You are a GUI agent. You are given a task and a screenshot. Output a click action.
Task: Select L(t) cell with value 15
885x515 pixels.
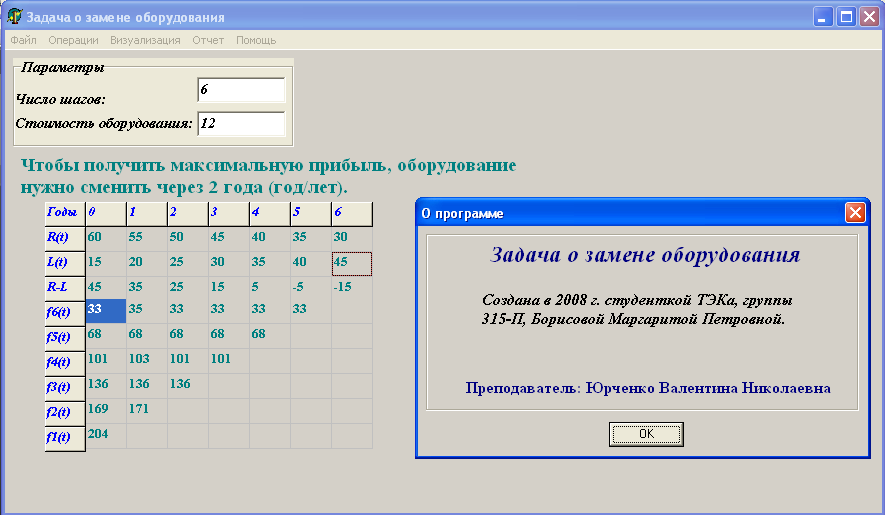[x=106, y=264]
